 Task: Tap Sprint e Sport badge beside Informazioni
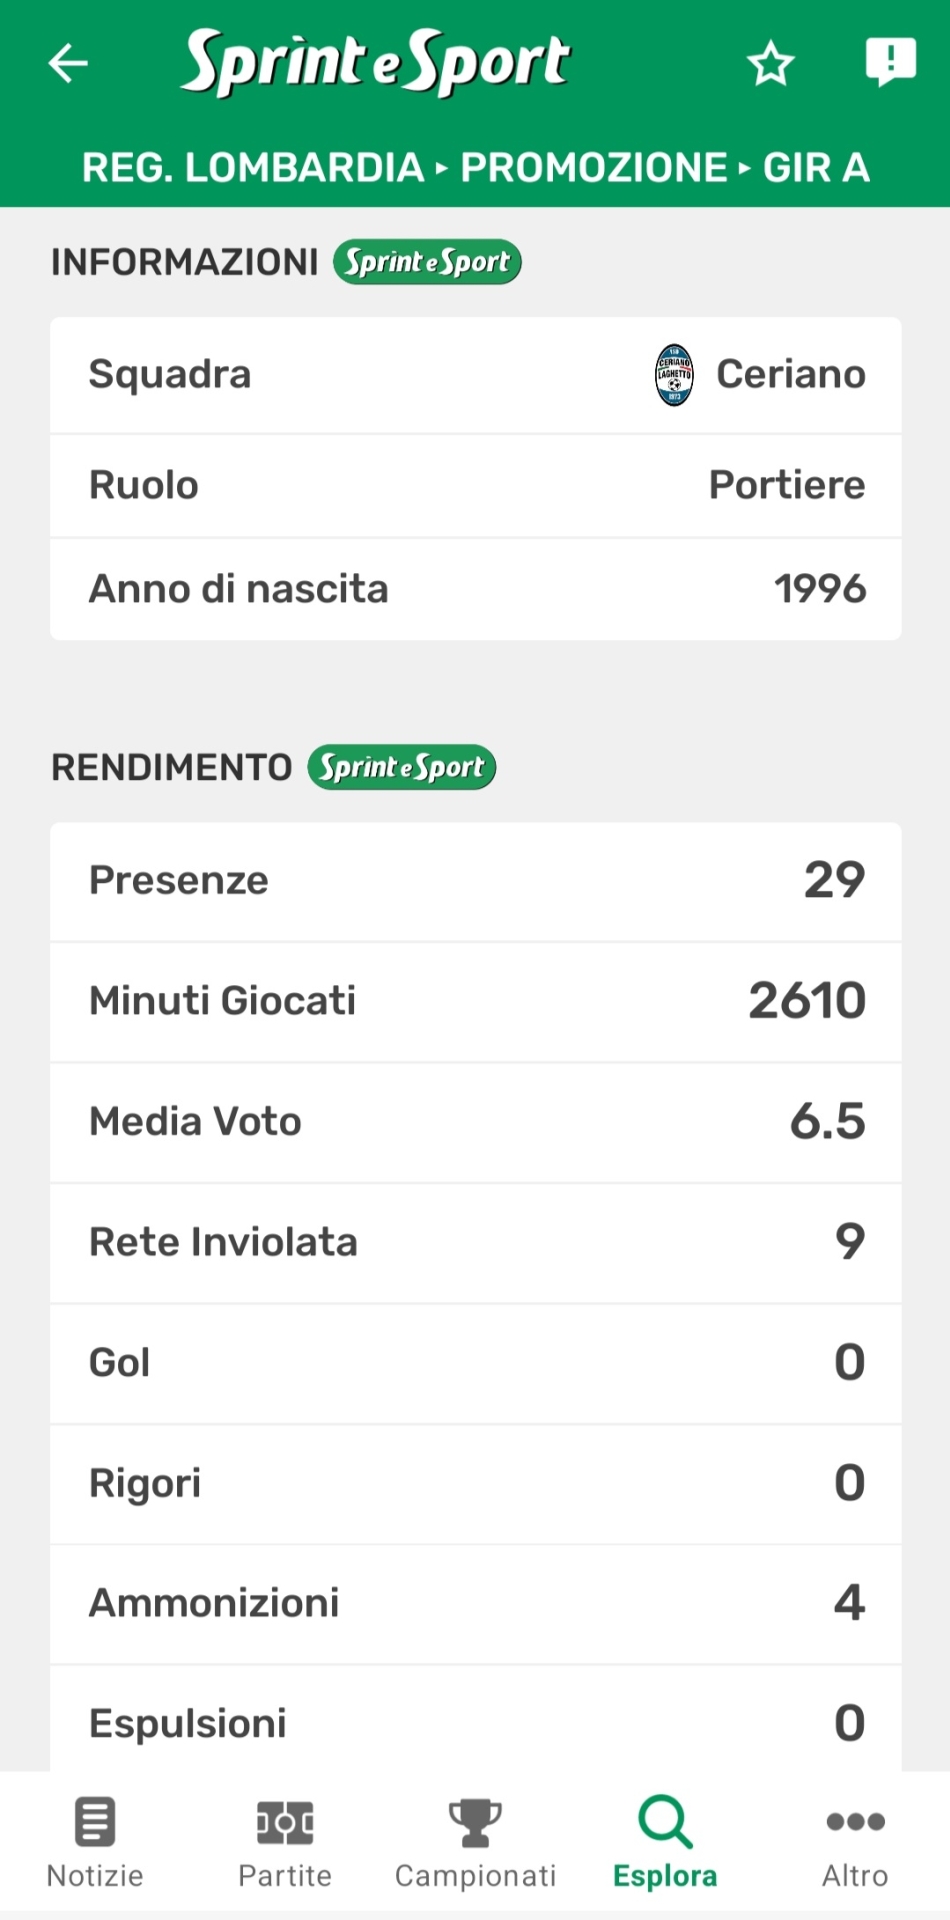pos(427,262)
